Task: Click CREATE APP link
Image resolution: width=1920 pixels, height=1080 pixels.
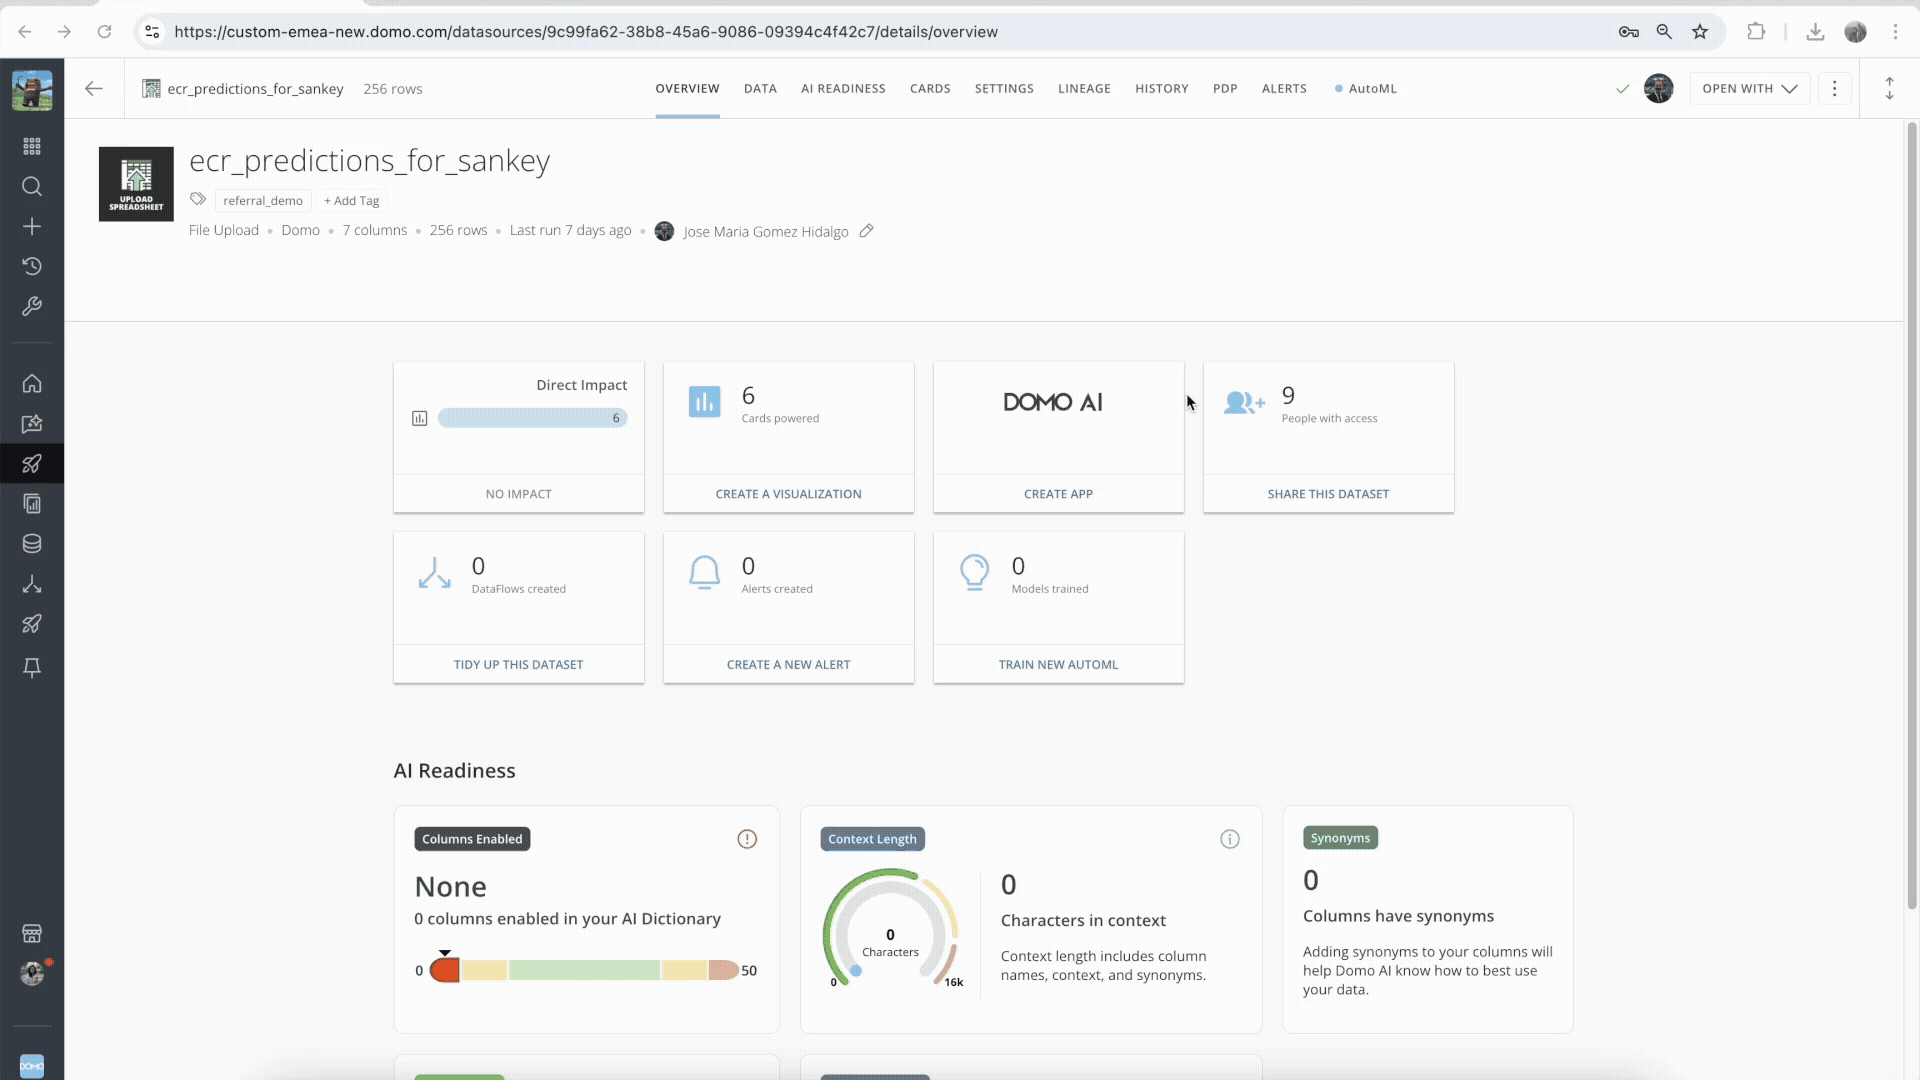Action: [1058, 494]
